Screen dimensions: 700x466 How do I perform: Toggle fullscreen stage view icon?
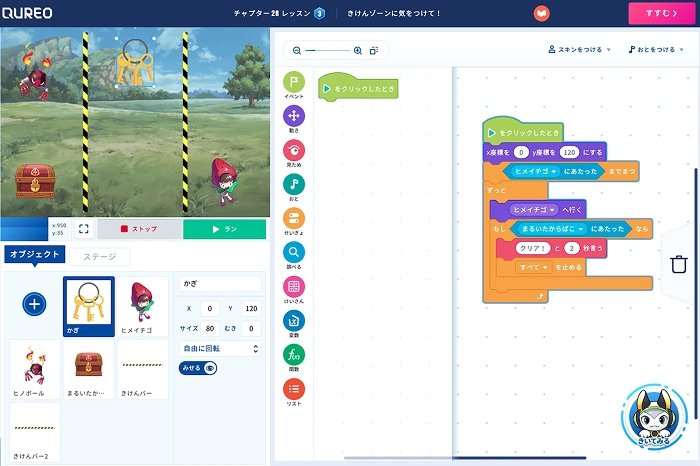(84, 229)
